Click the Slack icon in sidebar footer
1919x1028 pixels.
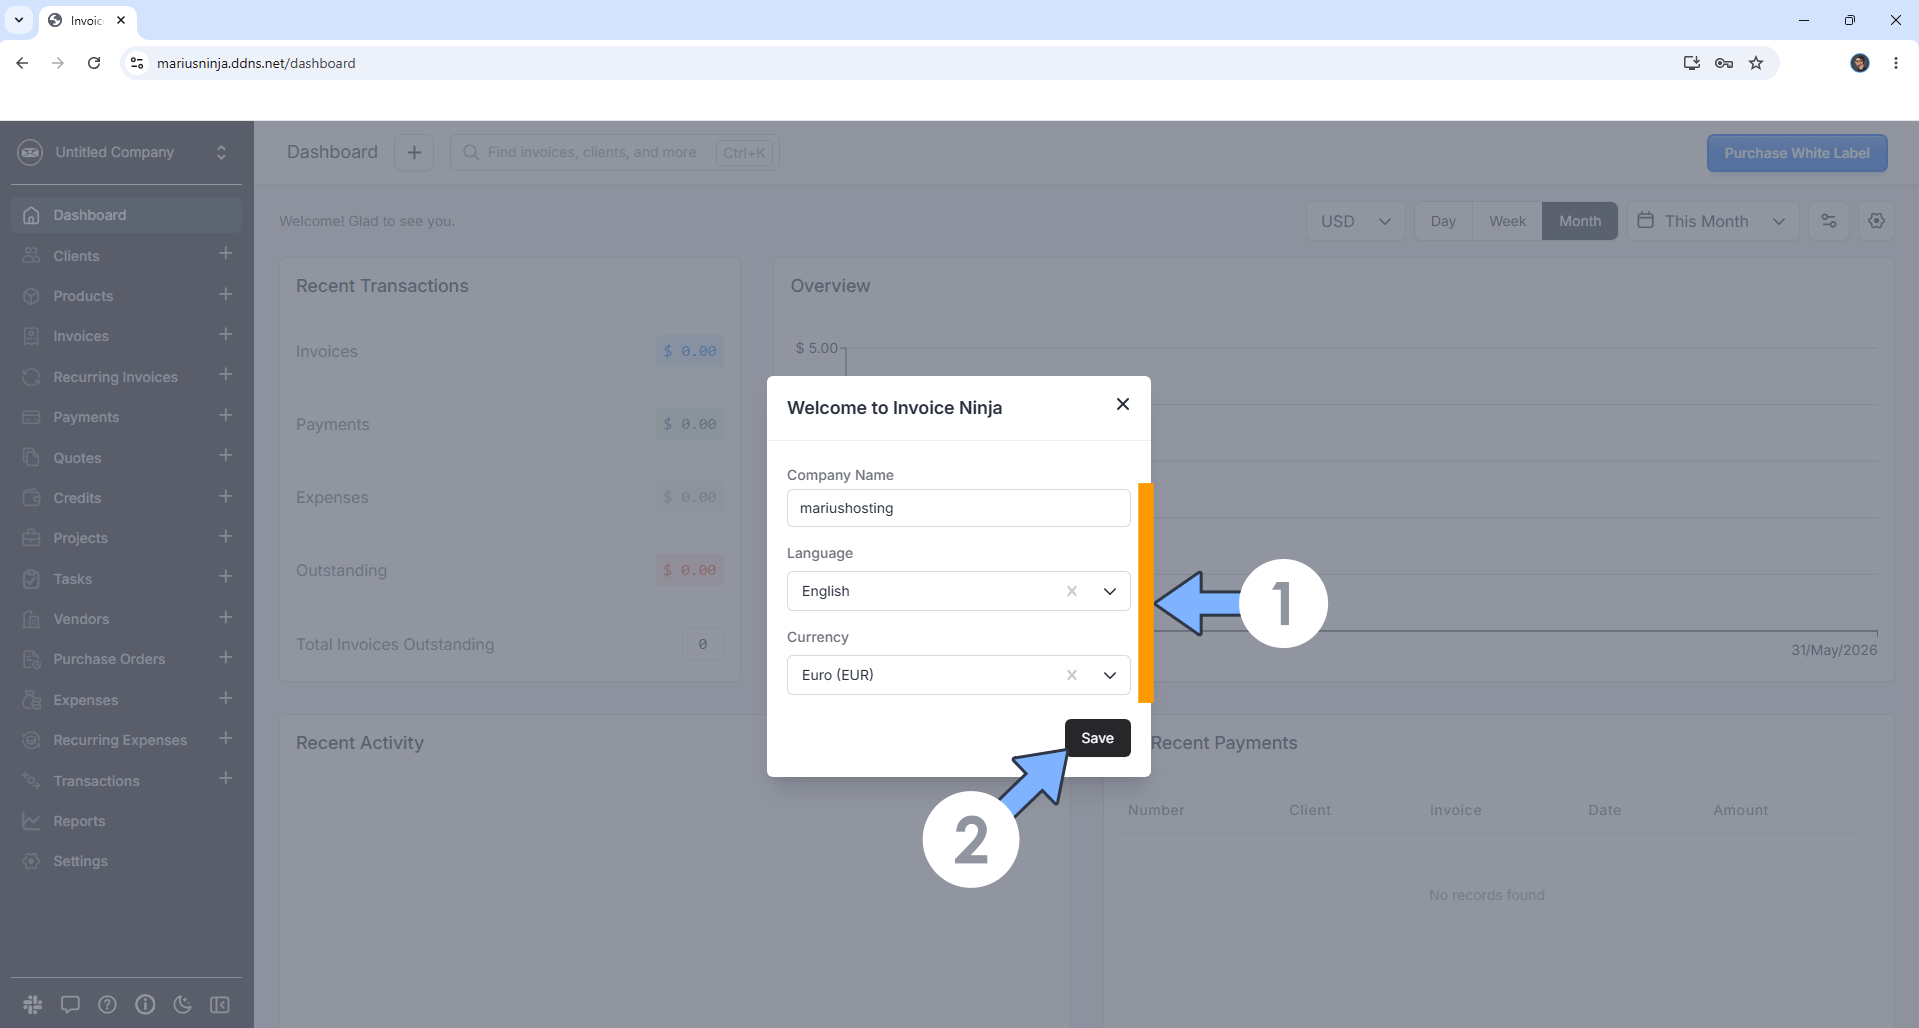(33, 1004)
